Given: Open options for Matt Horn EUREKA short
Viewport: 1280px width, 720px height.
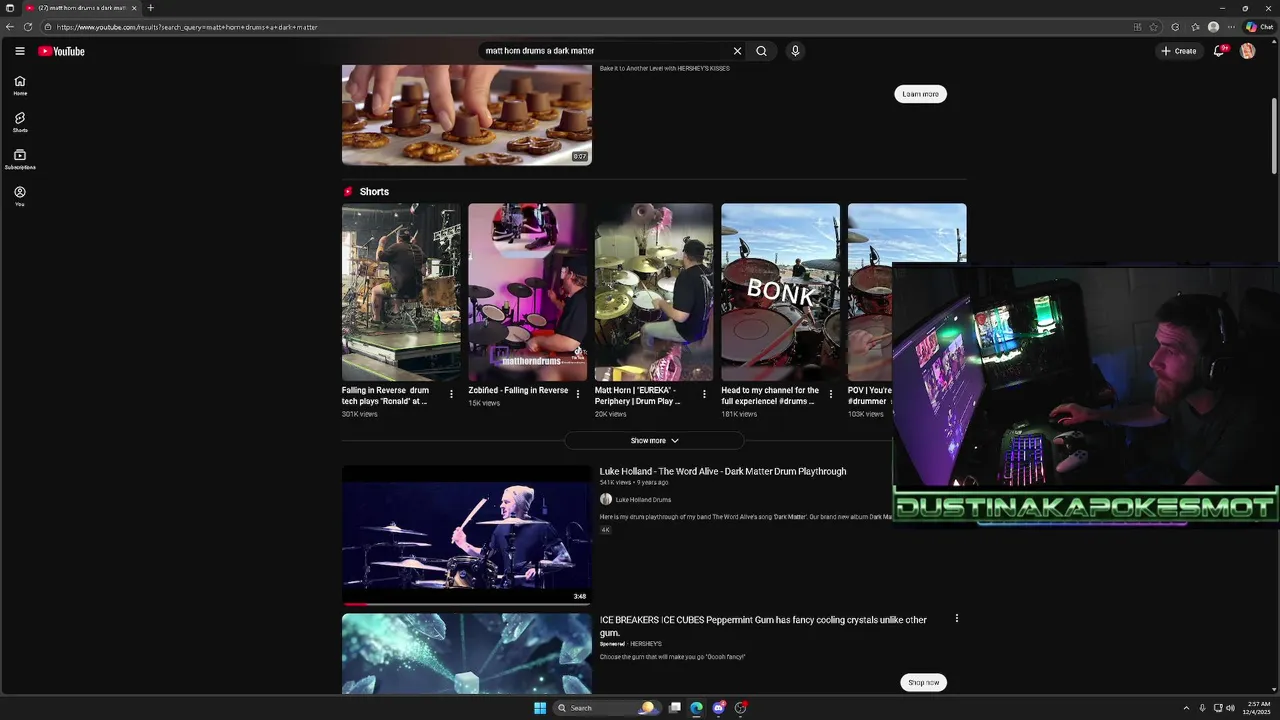Looking at the screenshot, I should tap(704, 394).
